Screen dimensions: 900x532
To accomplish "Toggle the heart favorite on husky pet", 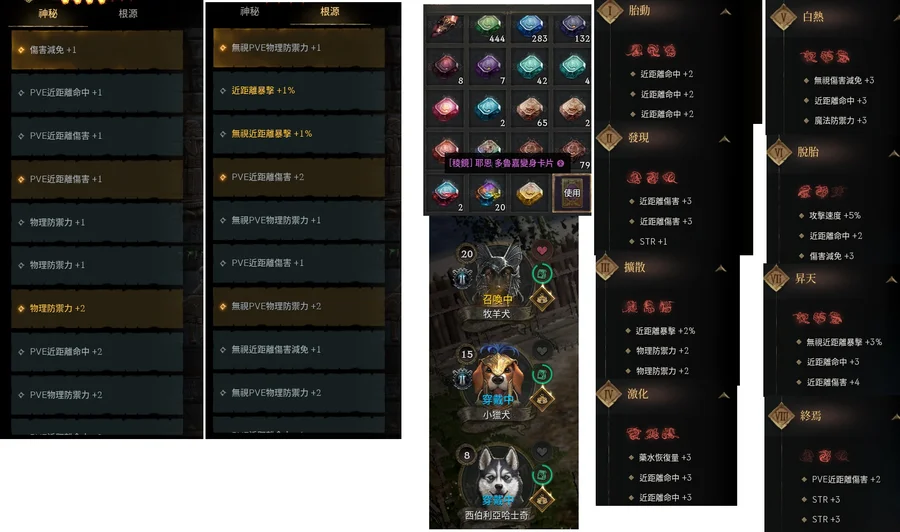I will click(x=542, y=451).
